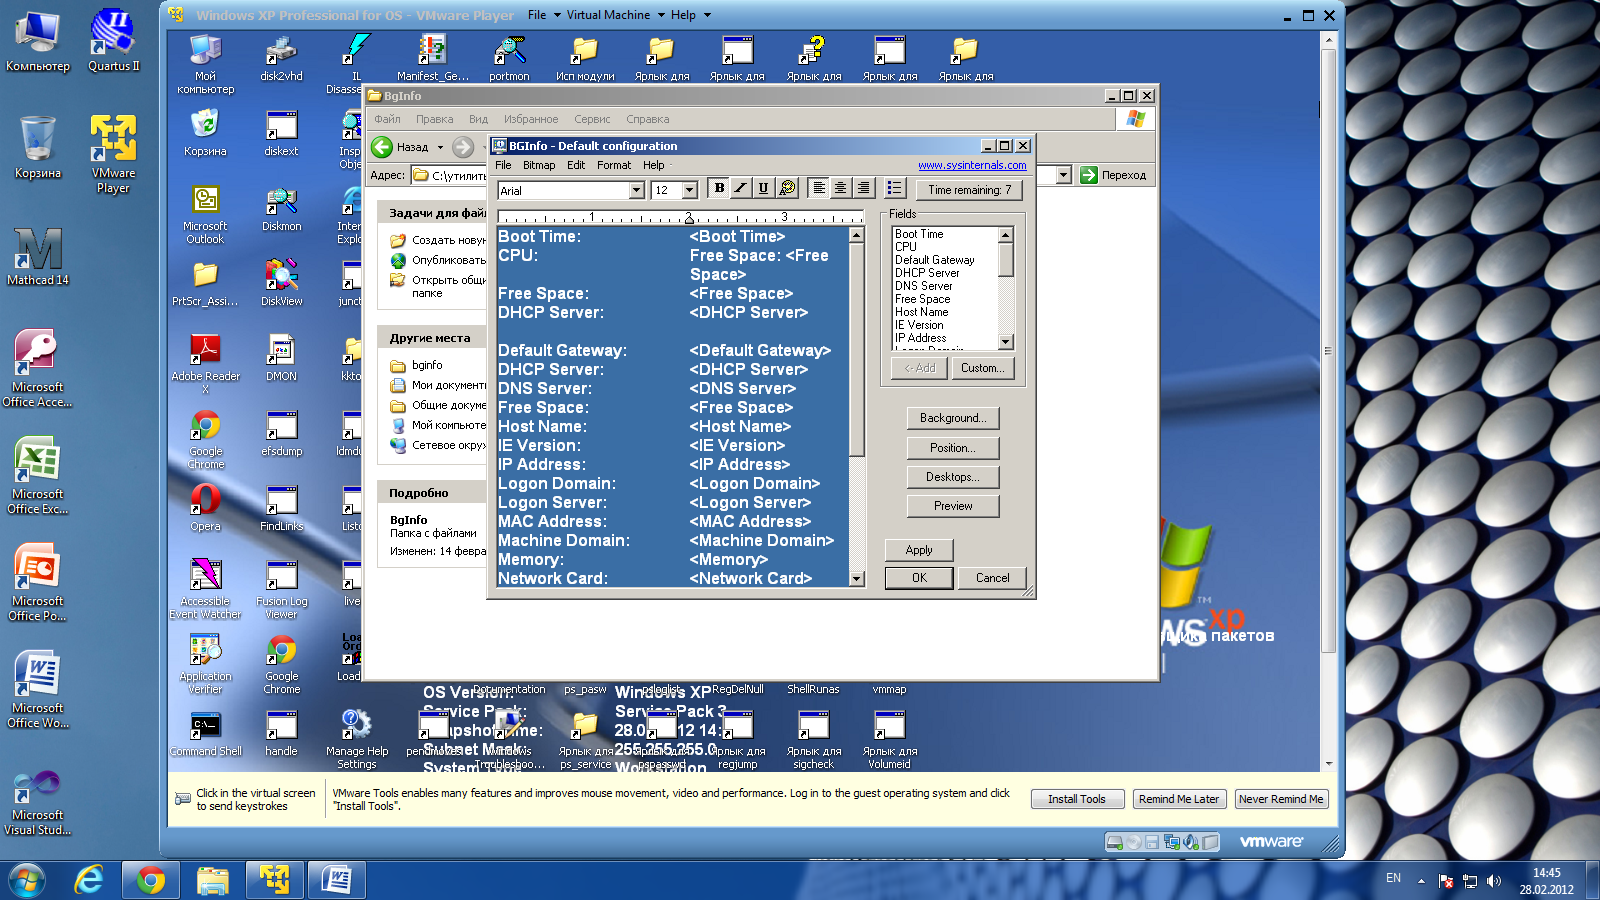Select Host Name in Fields list
This screenshot has width=1600, height=900.
(x=922, y=312)
